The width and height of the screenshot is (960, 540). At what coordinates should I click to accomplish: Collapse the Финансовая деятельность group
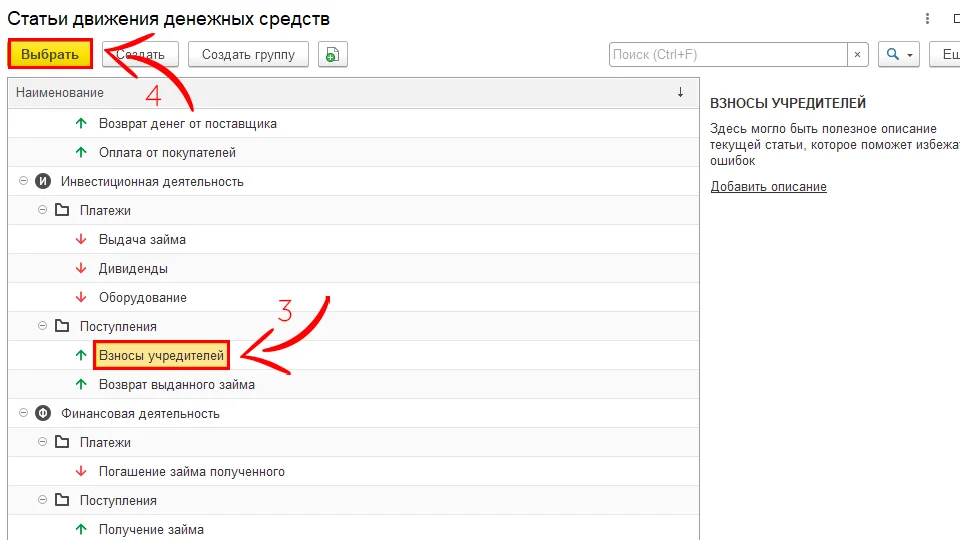23,414
